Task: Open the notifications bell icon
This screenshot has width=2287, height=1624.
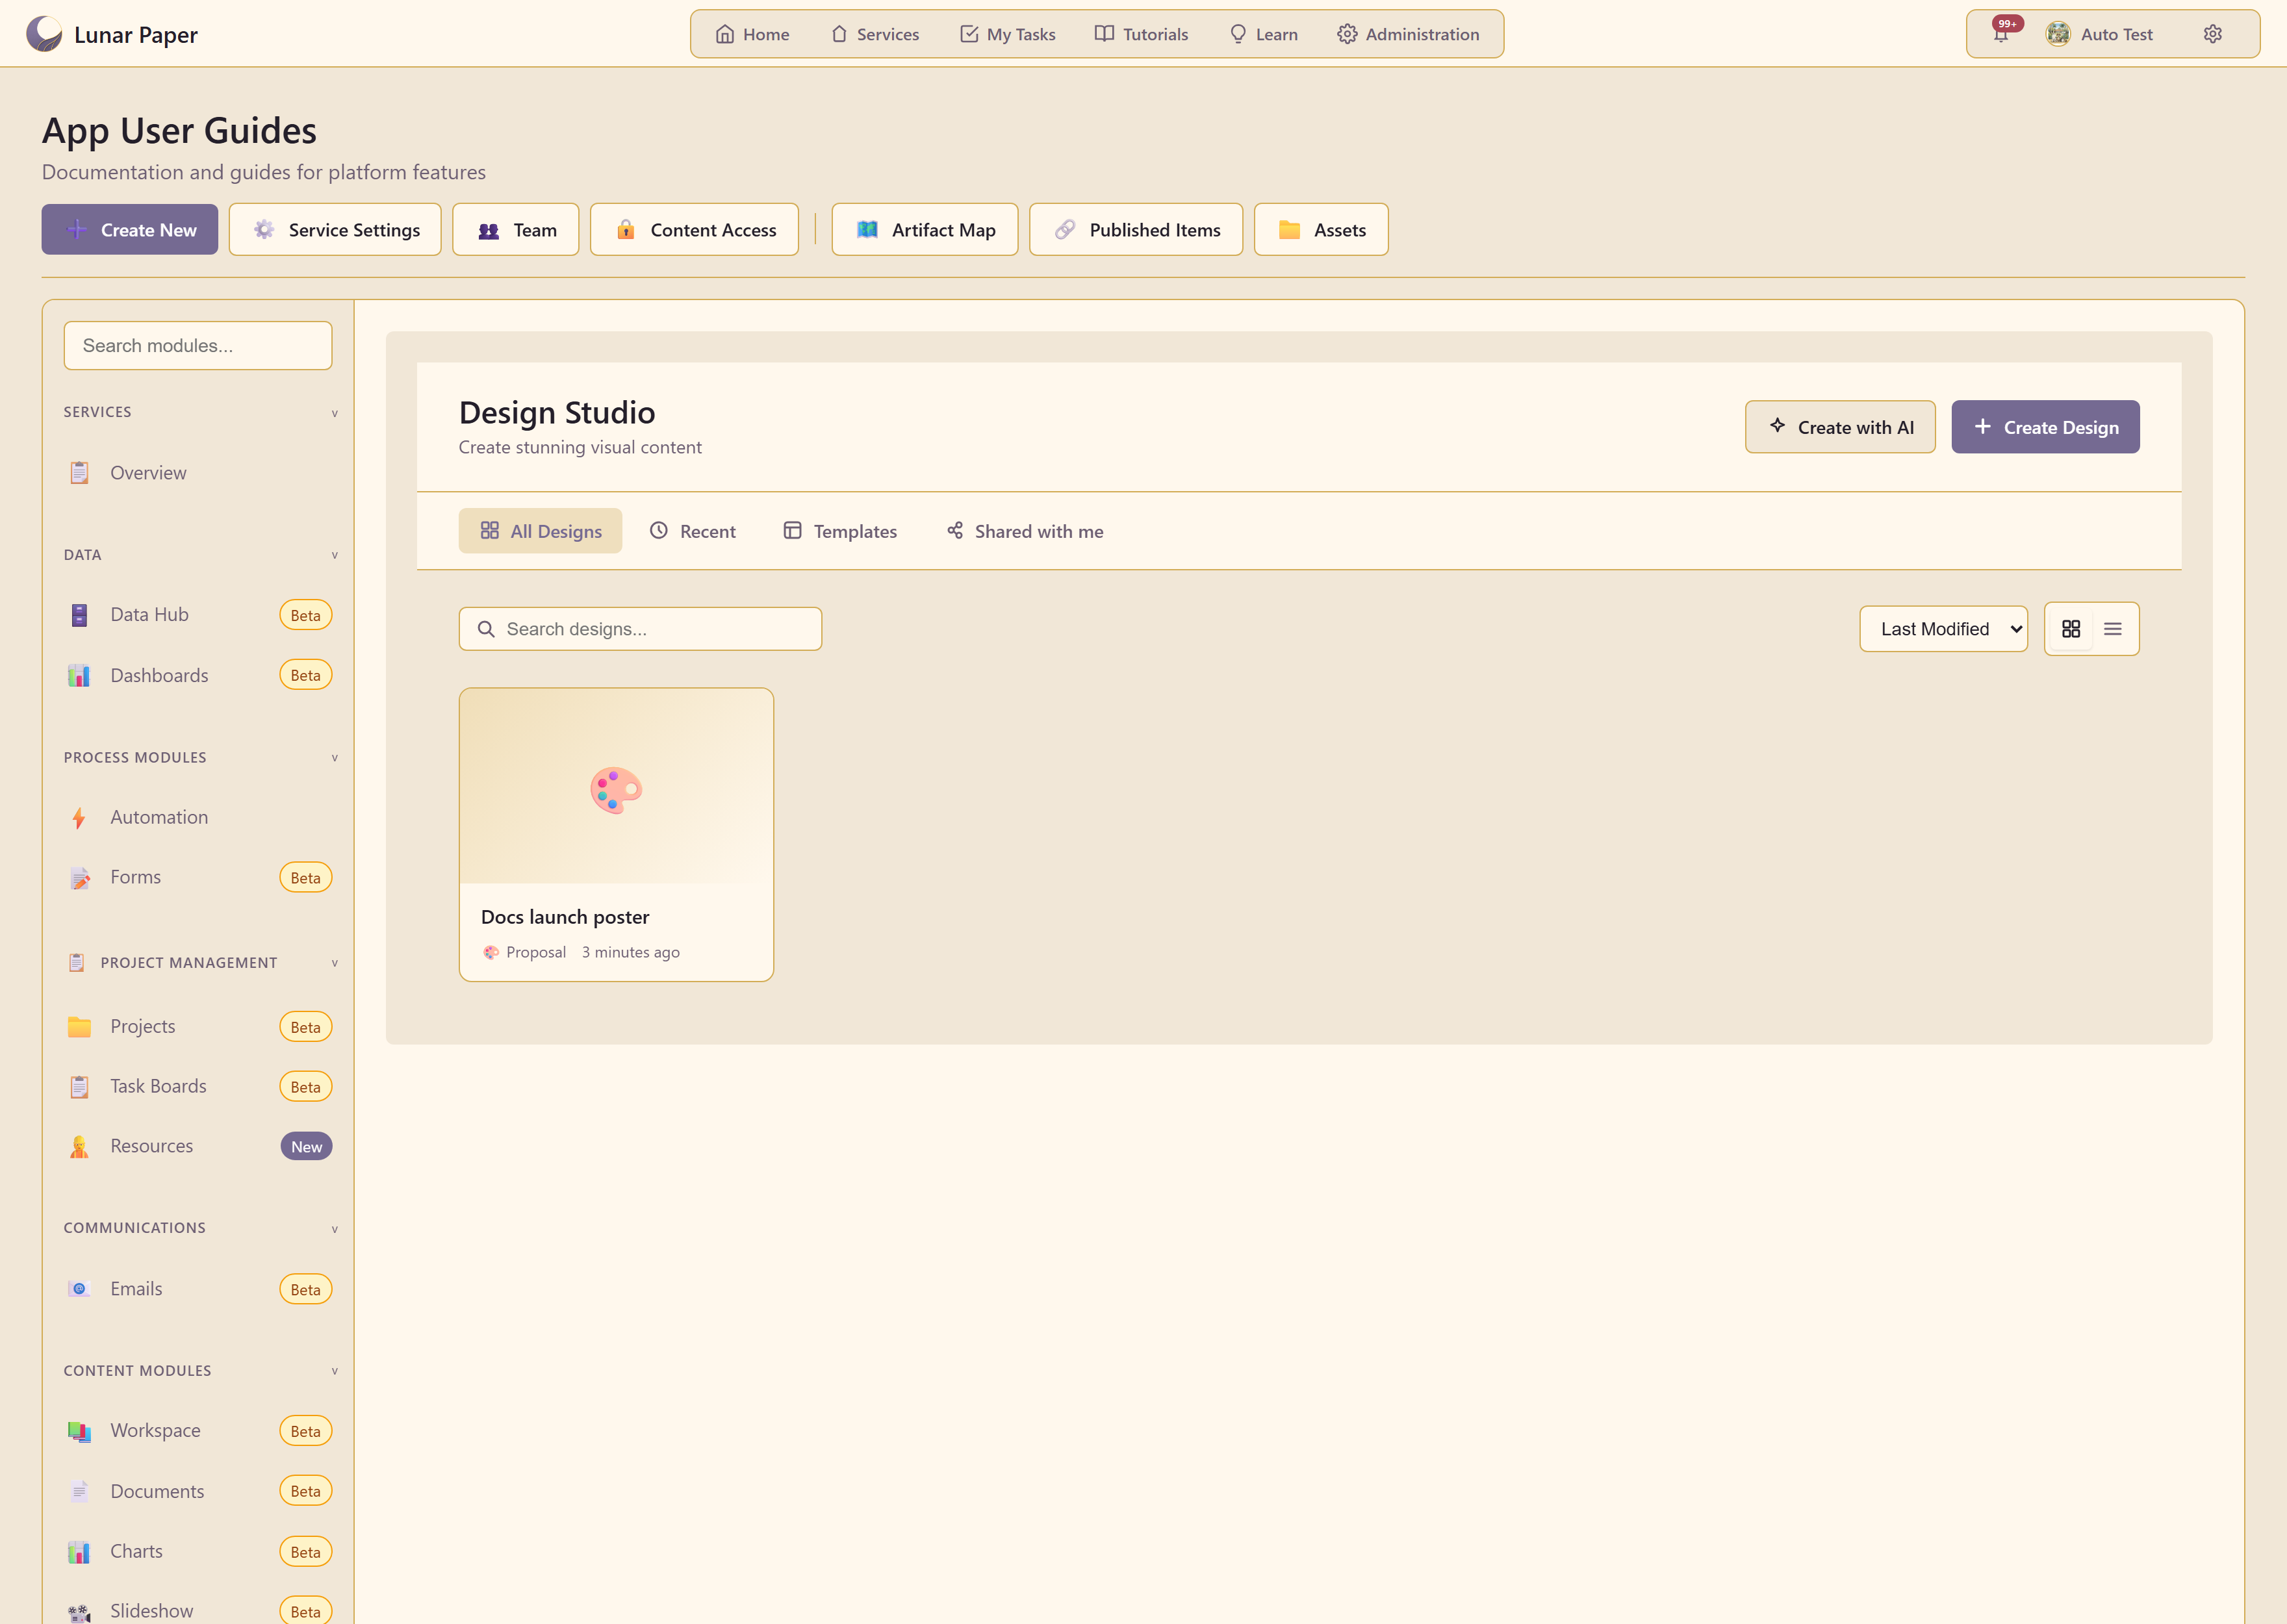Action: pos(2000,34)
